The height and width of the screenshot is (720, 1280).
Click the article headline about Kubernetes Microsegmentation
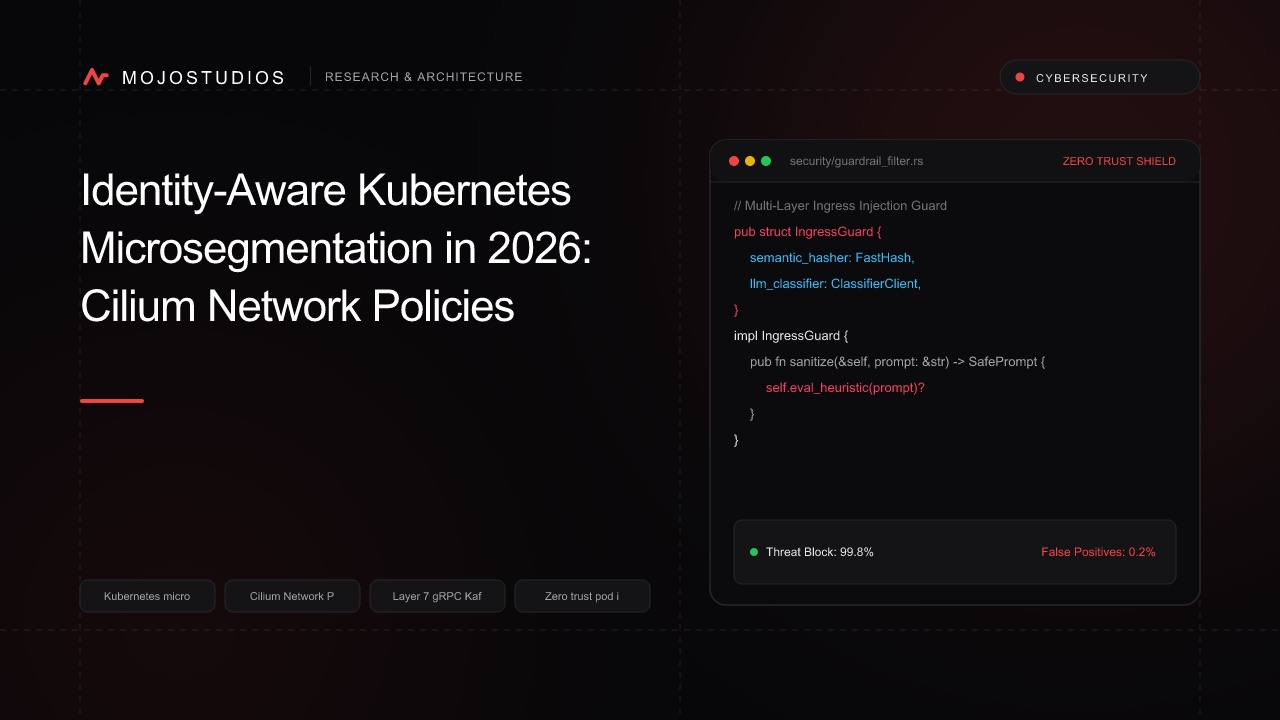pos(337,249)
